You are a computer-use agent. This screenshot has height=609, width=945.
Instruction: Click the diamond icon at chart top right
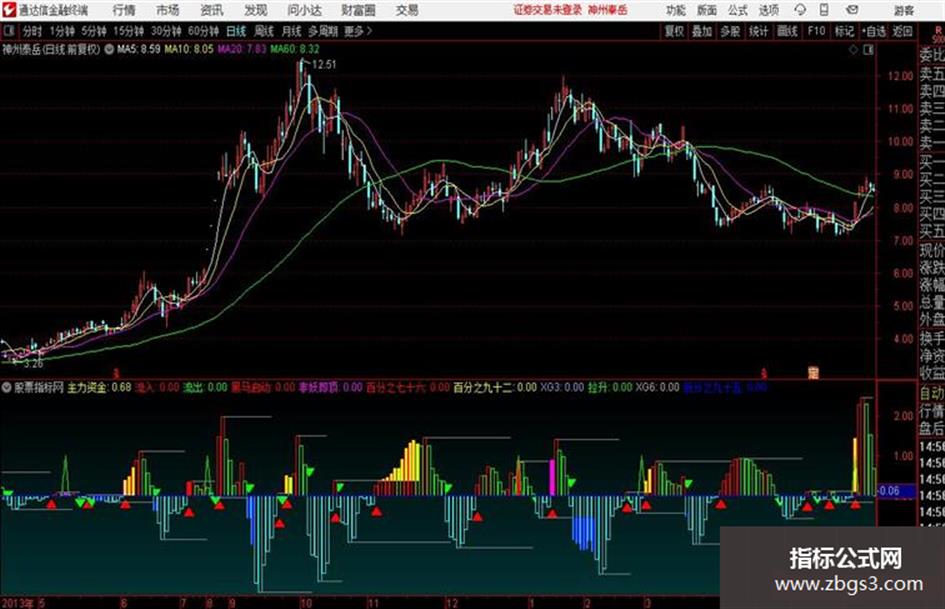pos(853,50)
